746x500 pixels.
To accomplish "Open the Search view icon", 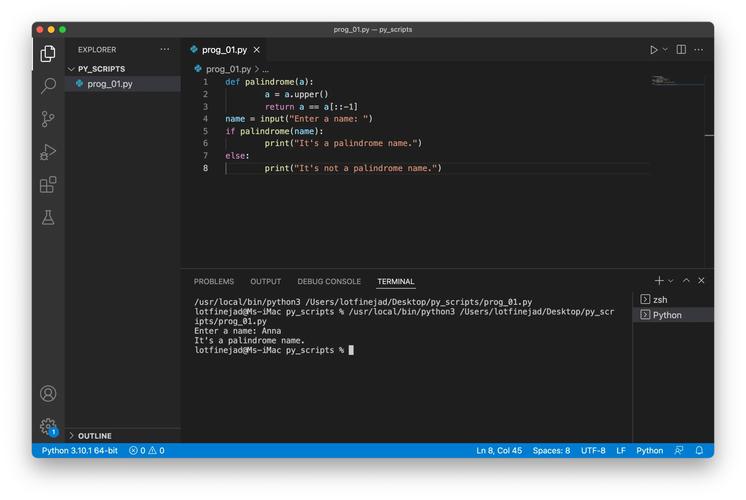I will click(x=48, y=86).
